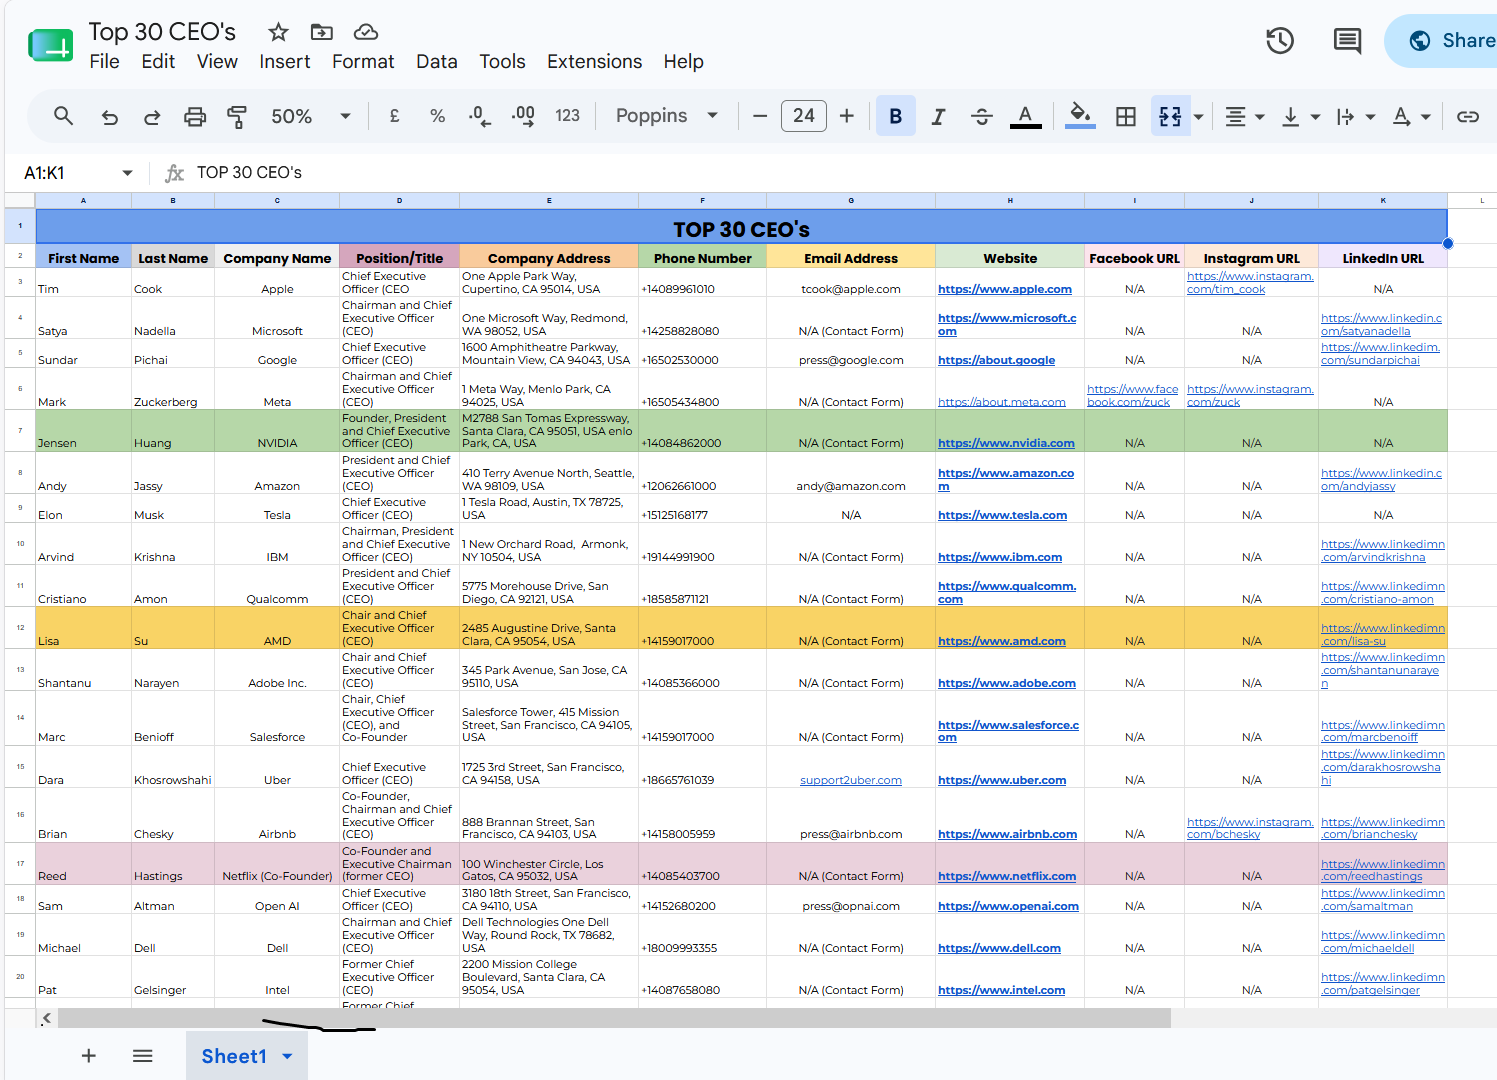The image size is (1497, 1080).
Task: Open the apple.com website link
Action: 1005,289
